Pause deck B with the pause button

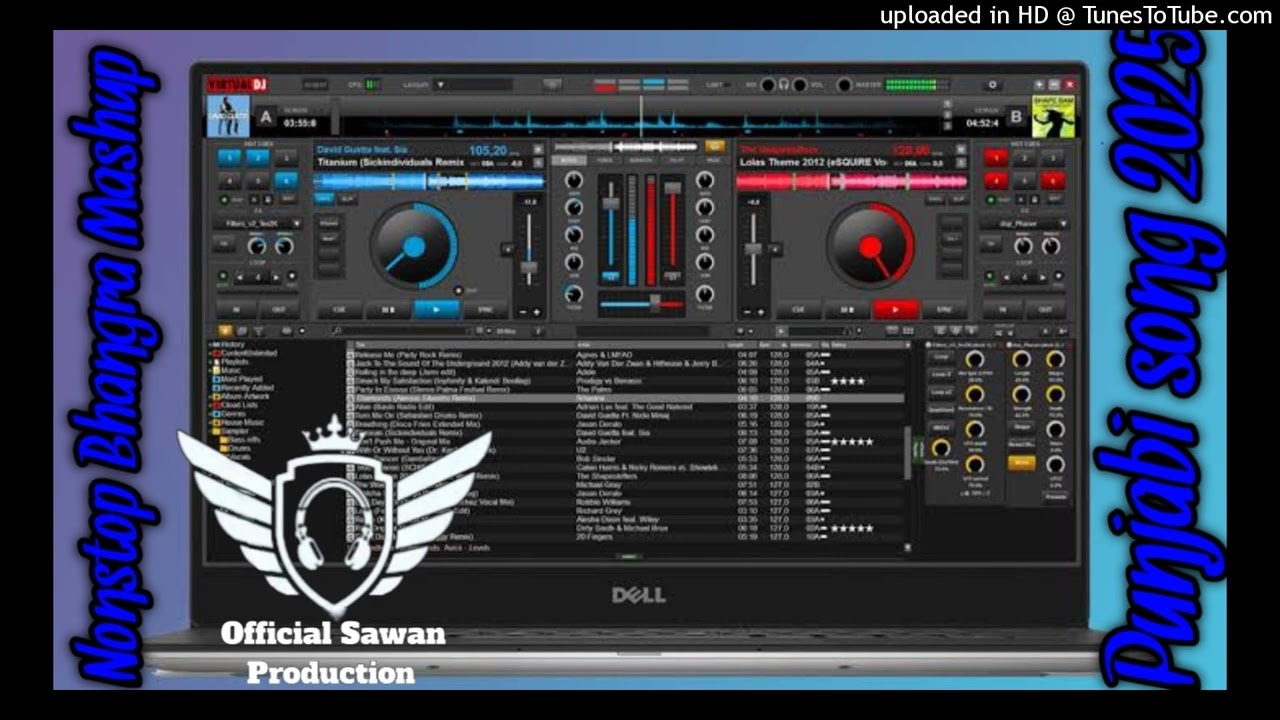(x=847, y=310)
